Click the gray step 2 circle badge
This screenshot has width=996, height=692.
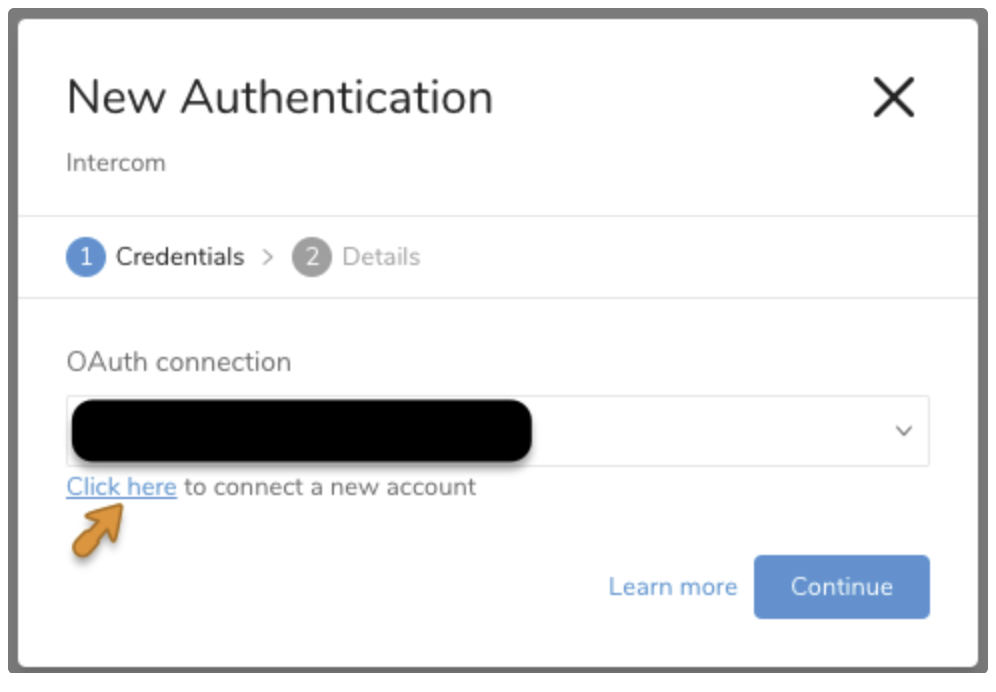point(312,257)
